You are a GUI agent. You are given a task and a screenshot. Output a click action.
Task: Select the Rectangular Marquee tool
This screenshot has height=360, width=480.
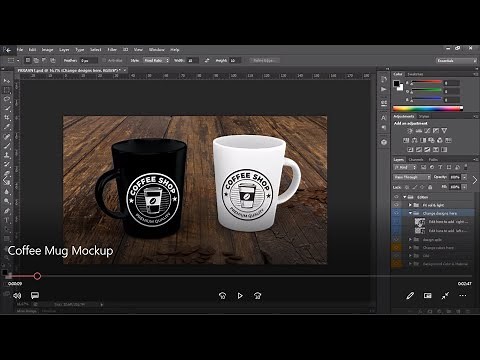click(7, 90)
